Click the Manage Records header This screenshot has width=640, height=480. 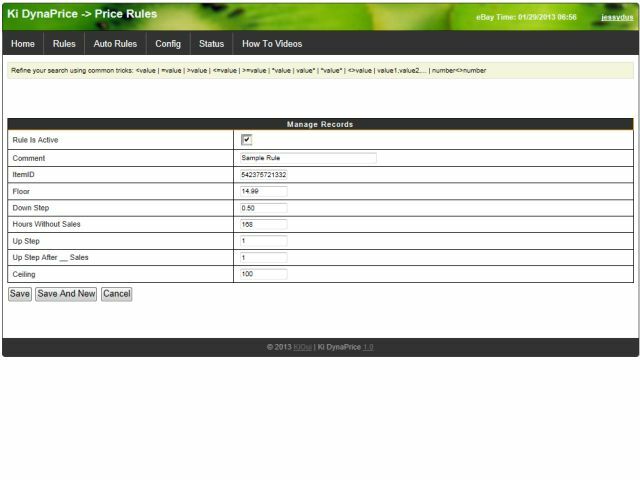coord(320,124)
